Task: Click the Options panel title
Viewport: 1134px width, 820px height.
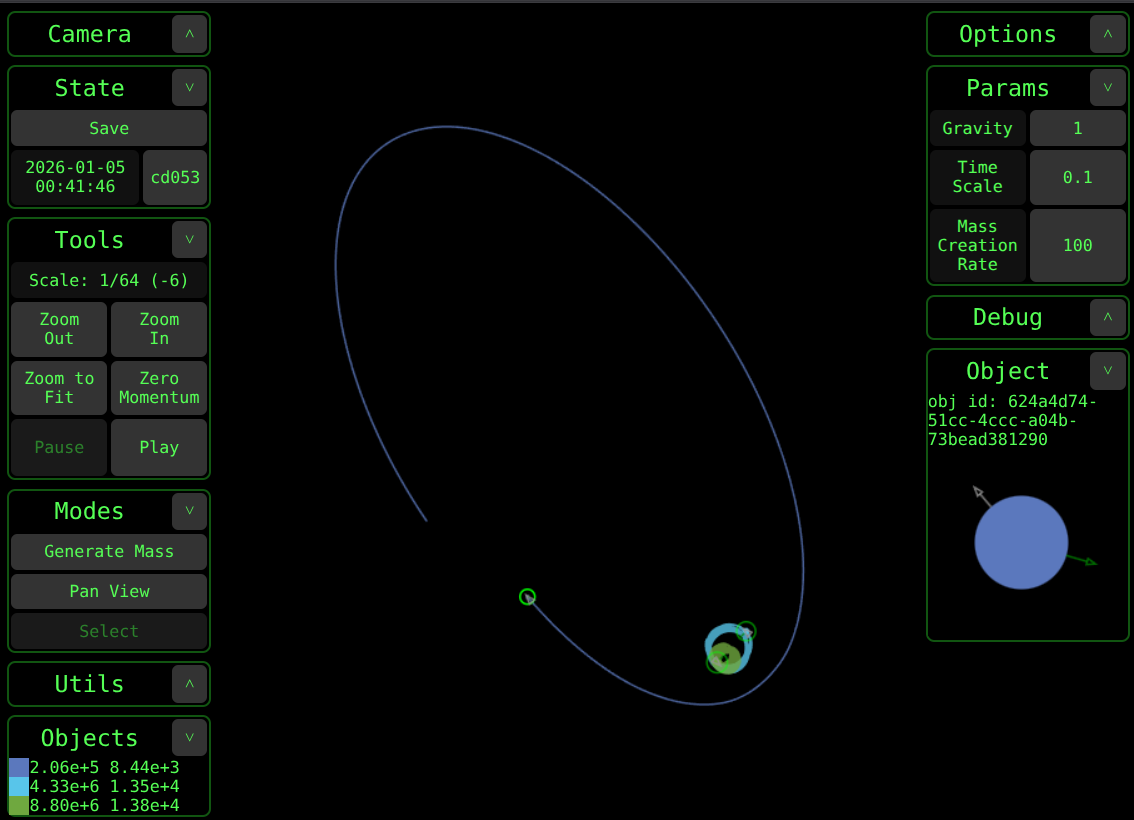Action: (x=1007, y=34)
